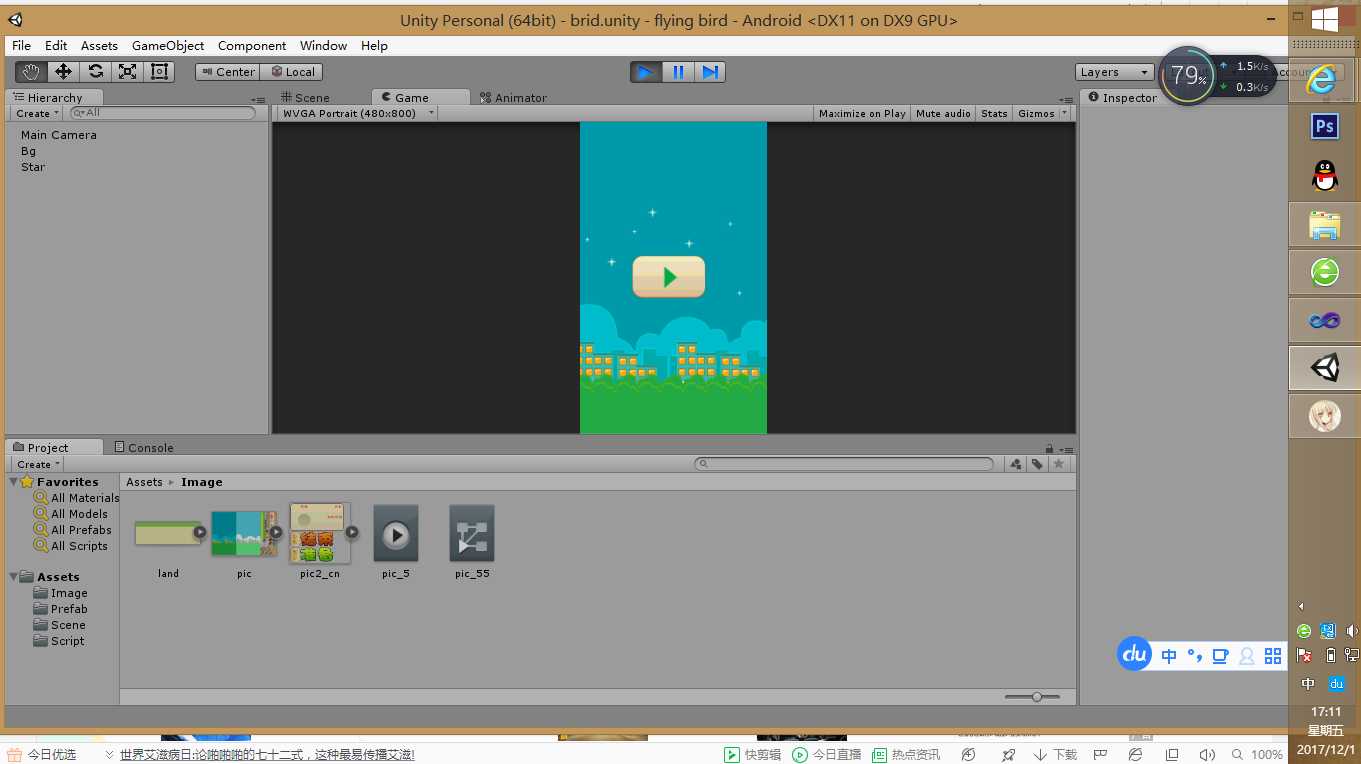Toggle pivot mode Center button
The height and width of the screenshot is (764, 1361).
point(228,71)
